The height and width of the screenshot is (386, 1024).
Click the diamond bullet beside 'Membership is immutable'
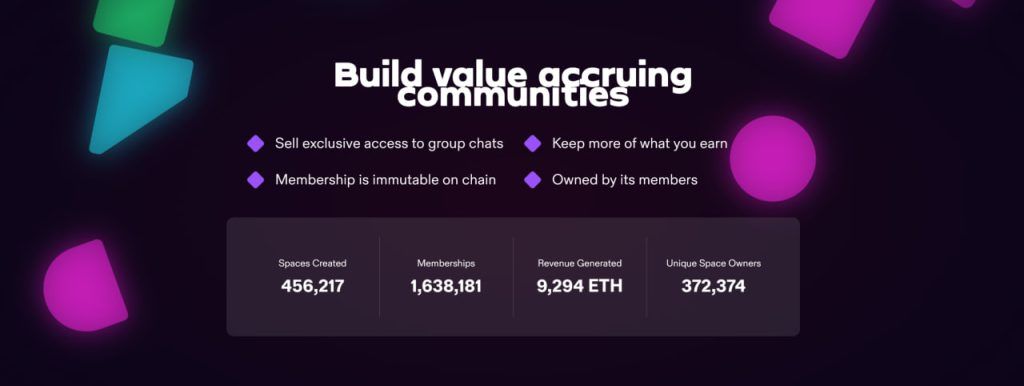(x=255, y=180)
